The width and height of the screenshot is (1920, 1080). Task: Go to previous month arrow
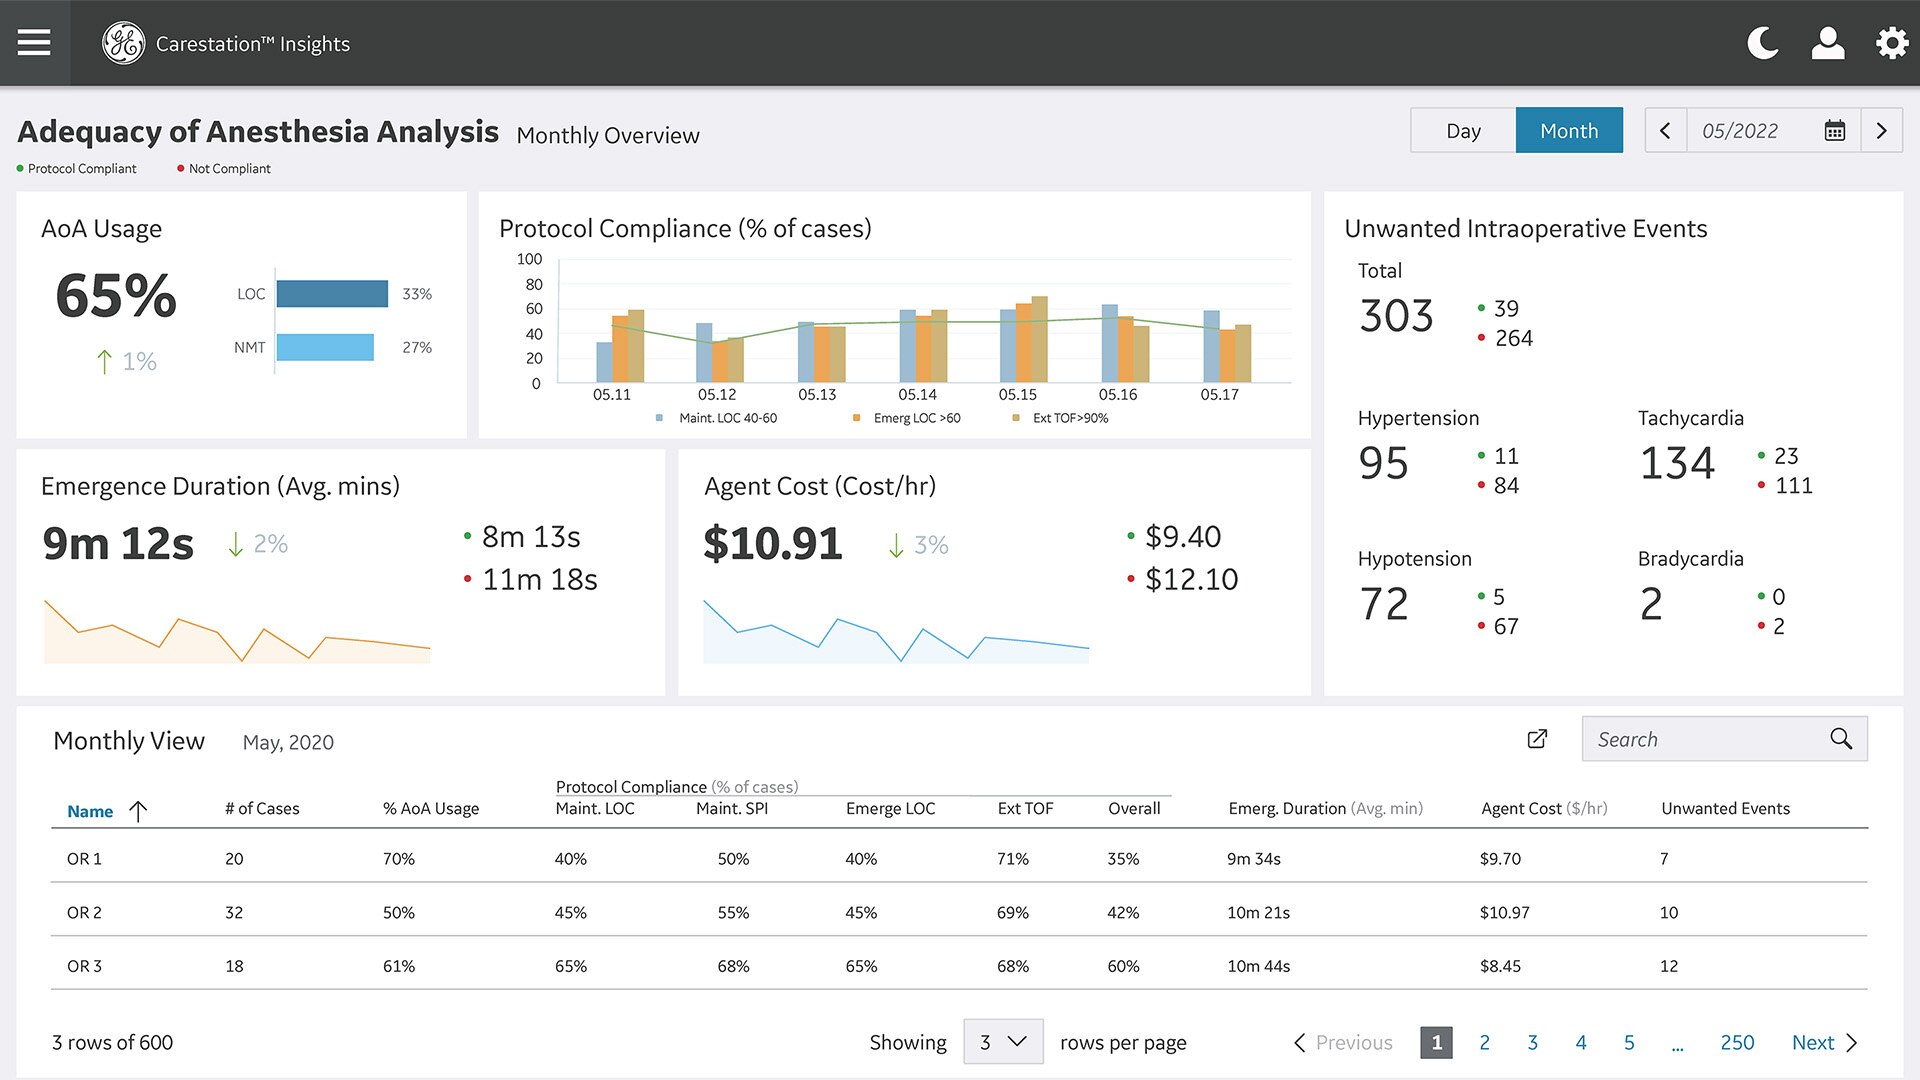click(x=1665, y=131)
